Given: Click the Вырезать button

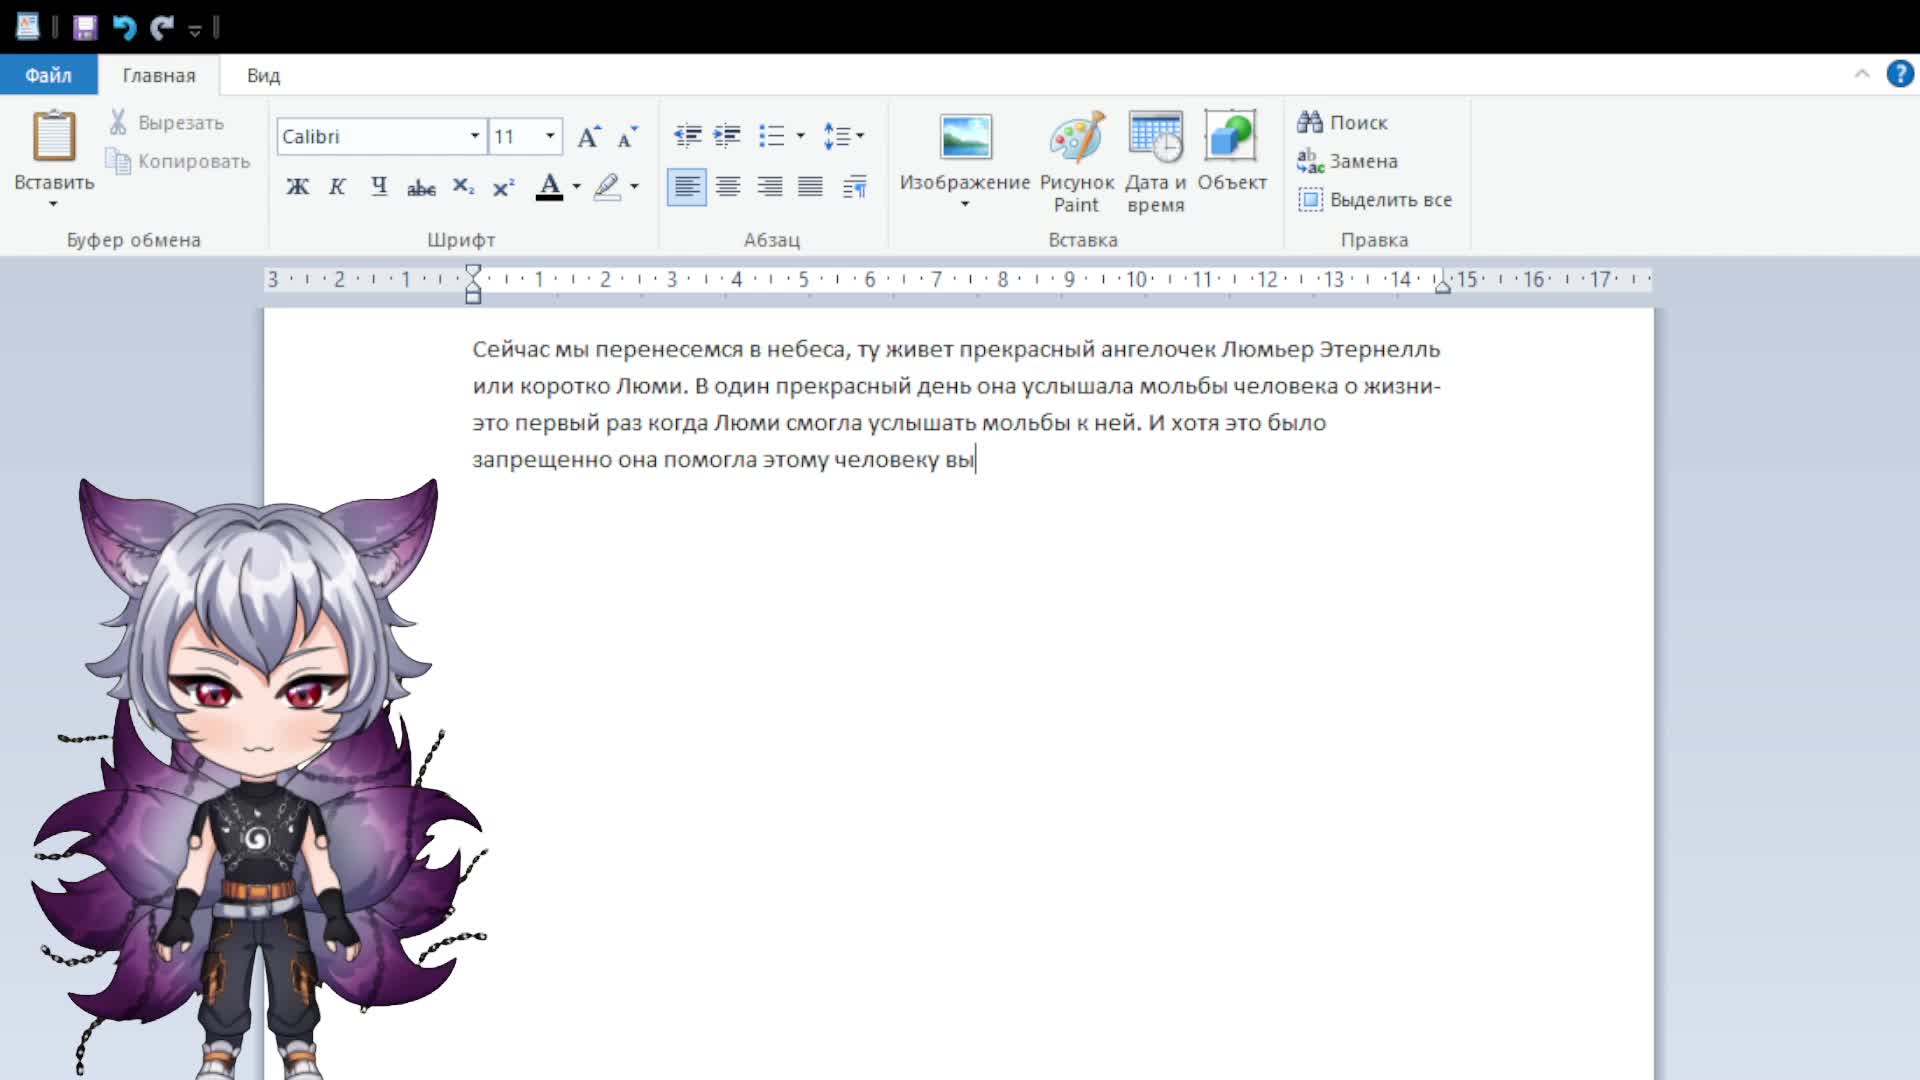Looking at the screenshot, I should [166, 122].
